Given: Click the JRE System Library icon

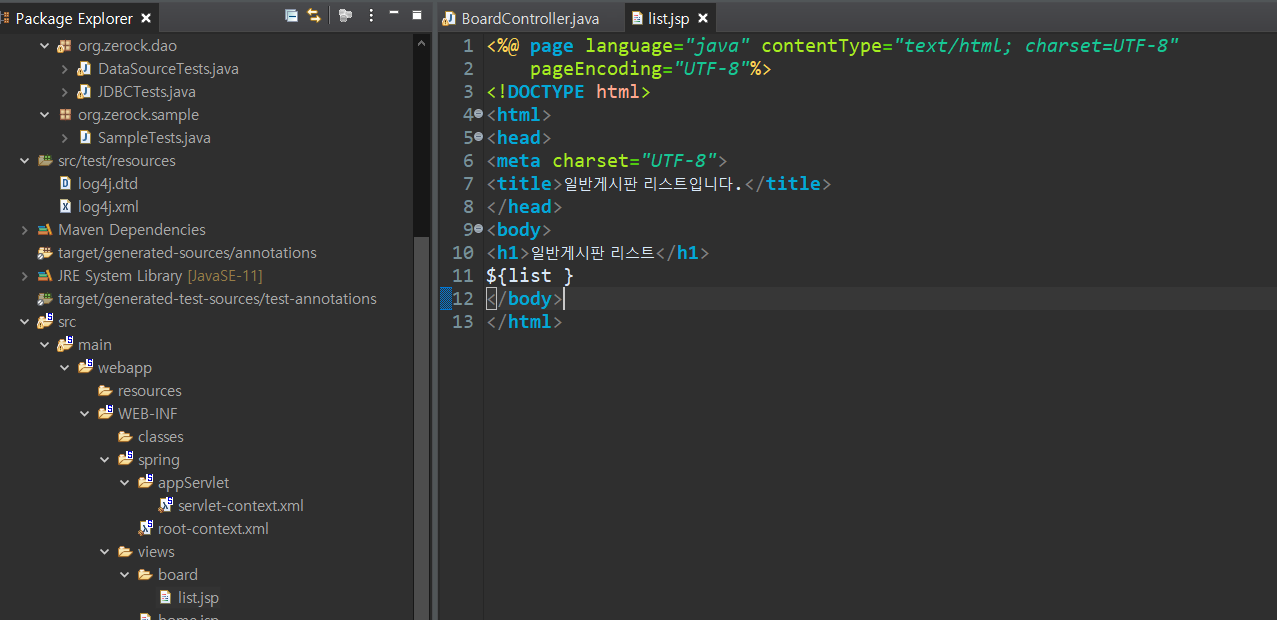Looking at the screenshot, I should pos(45,275).
